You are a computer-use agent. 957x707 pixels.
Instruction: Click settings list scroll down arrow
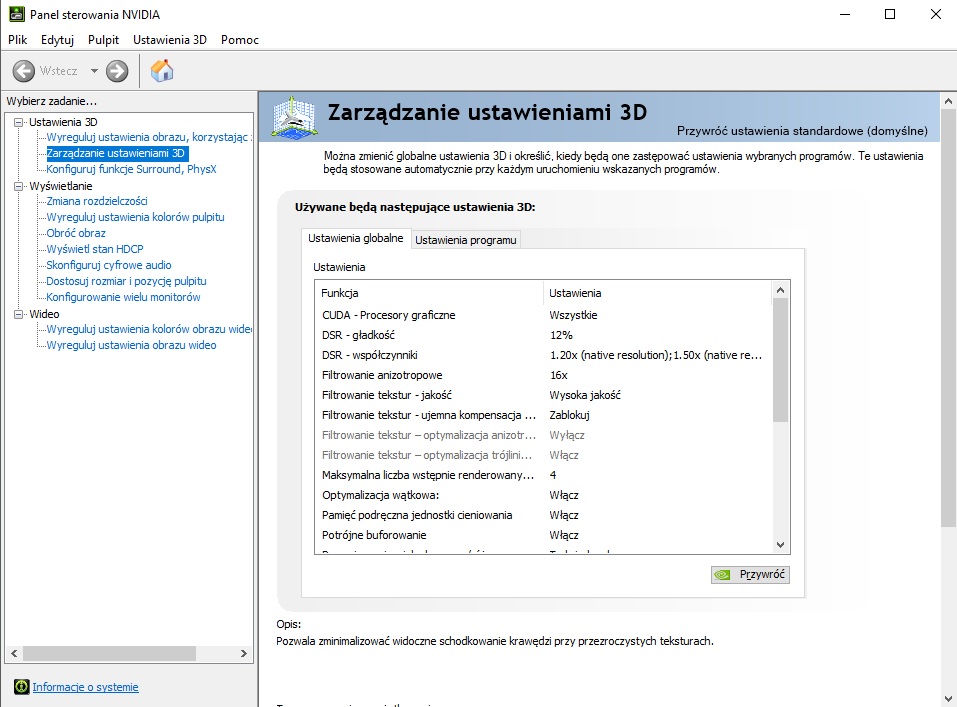pos(780,545)
